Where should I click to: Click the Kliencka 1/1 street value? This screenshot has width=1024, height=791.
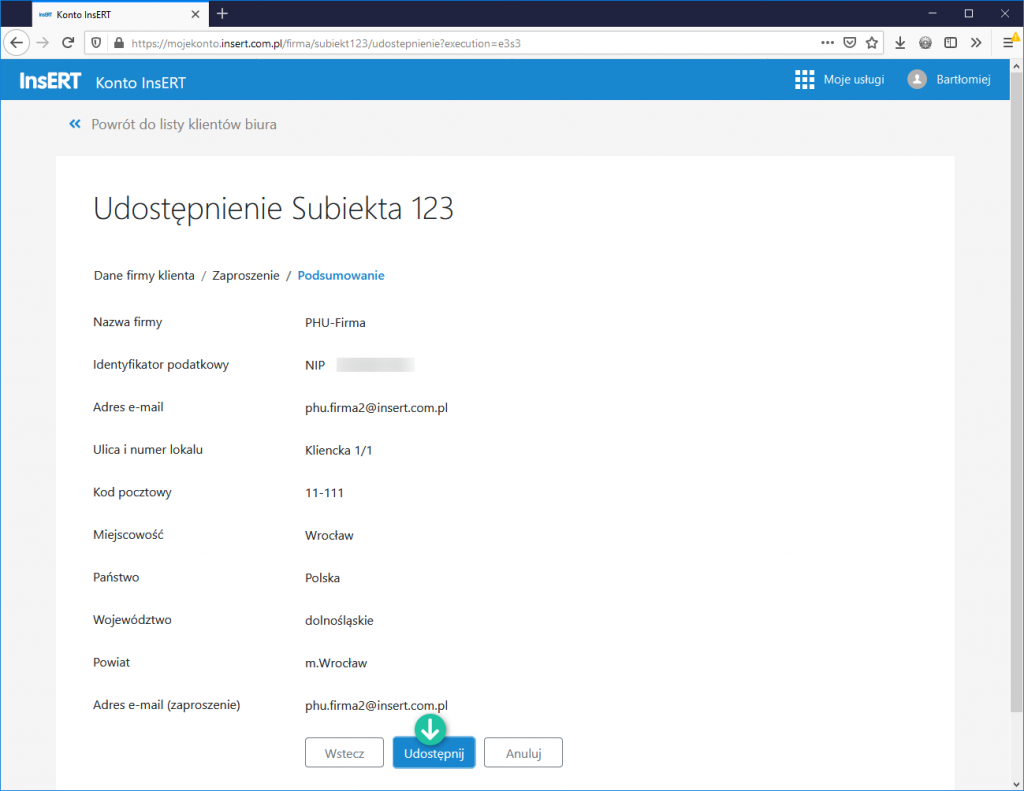click(x=338, y=450)
